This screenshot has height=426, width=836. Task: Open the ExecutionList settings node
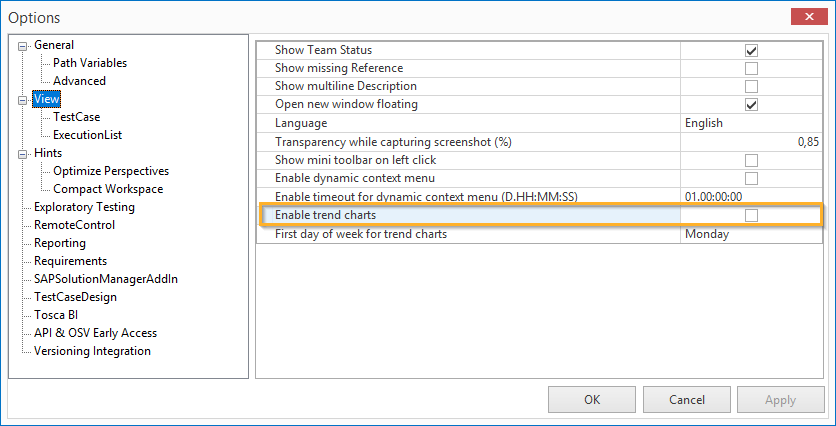[x=89, y=135]
